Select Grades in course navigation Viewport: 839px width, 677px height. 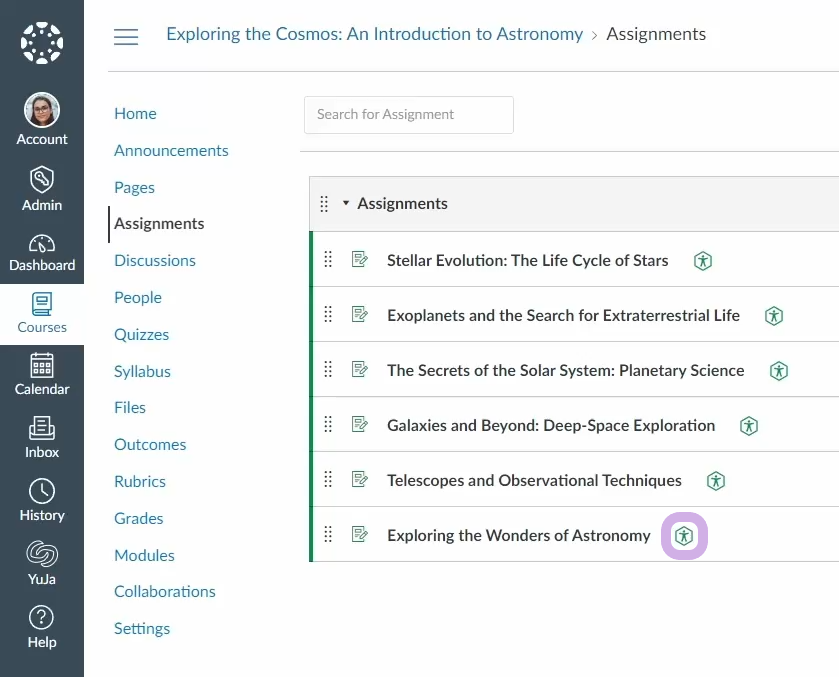pos(139,519)
